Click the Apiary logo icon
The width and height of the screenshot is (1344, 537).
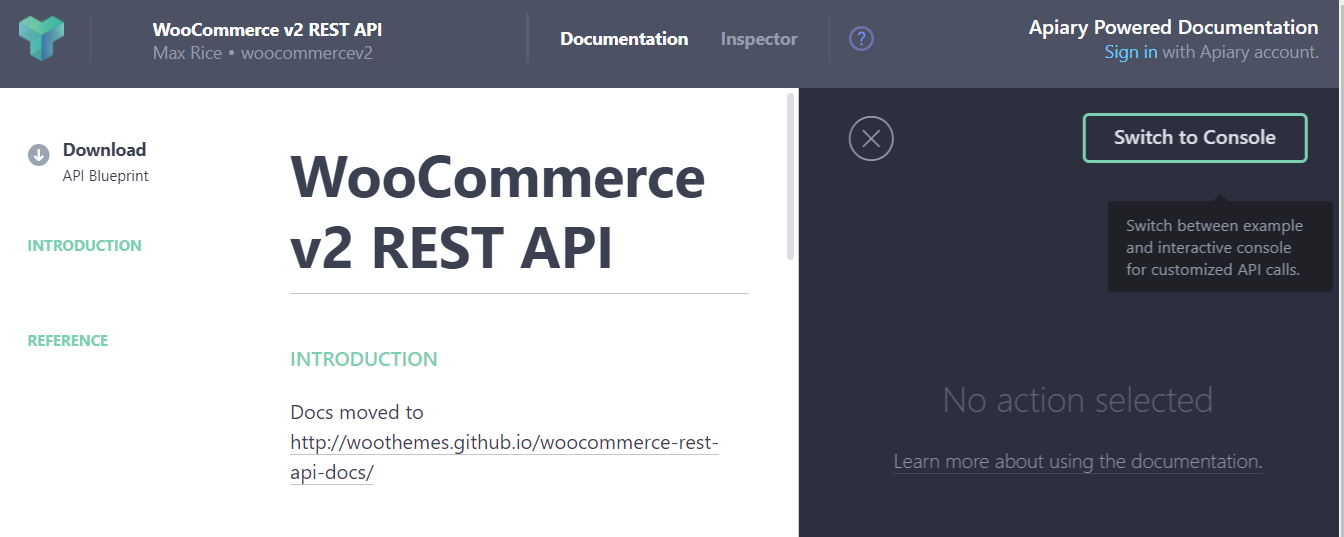[41, 39]
